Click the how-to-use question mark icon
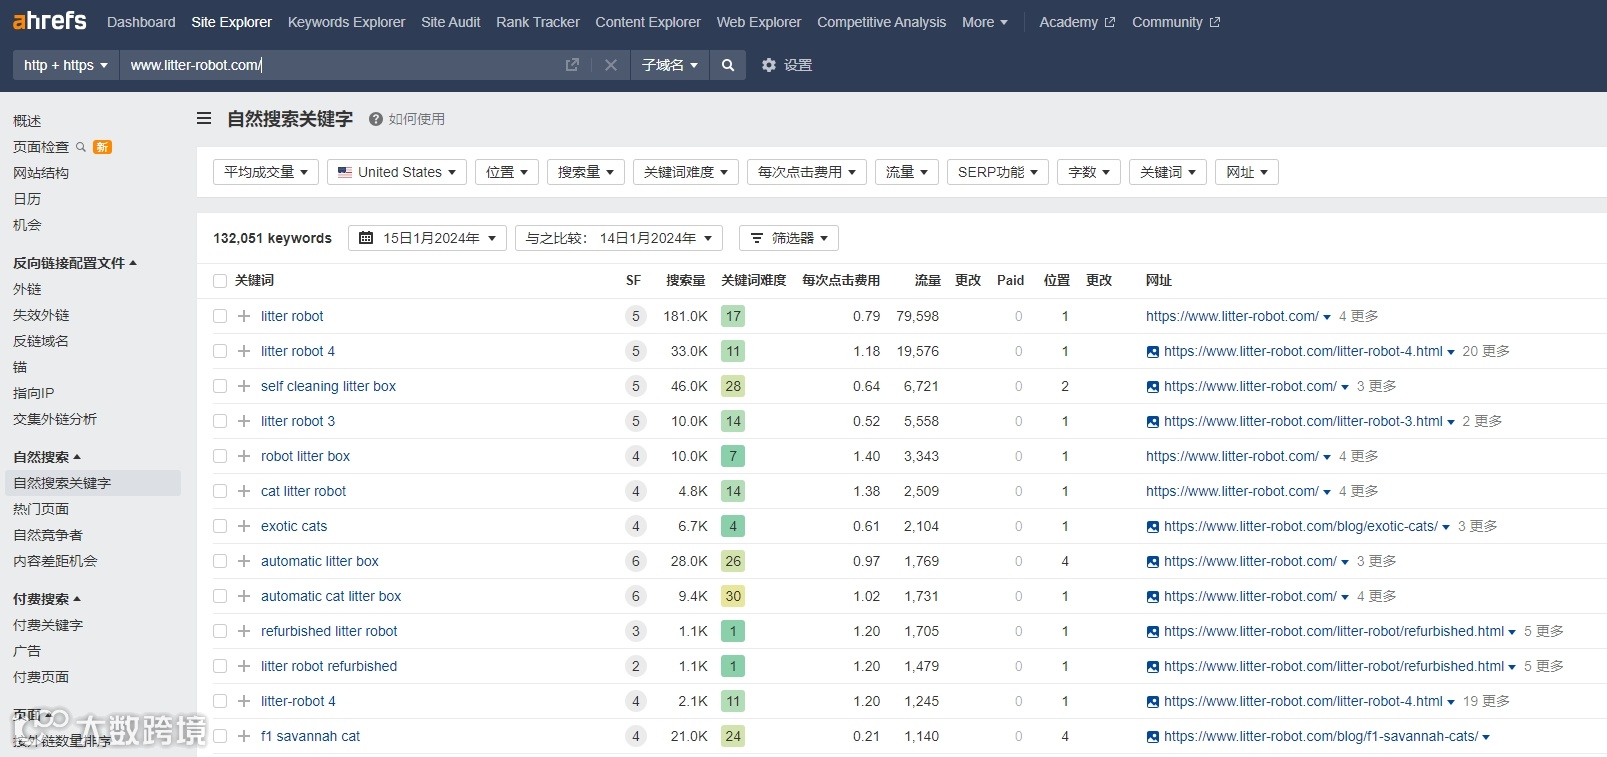The height and width of the screenshot is (757, 1607). click(376, 119)
